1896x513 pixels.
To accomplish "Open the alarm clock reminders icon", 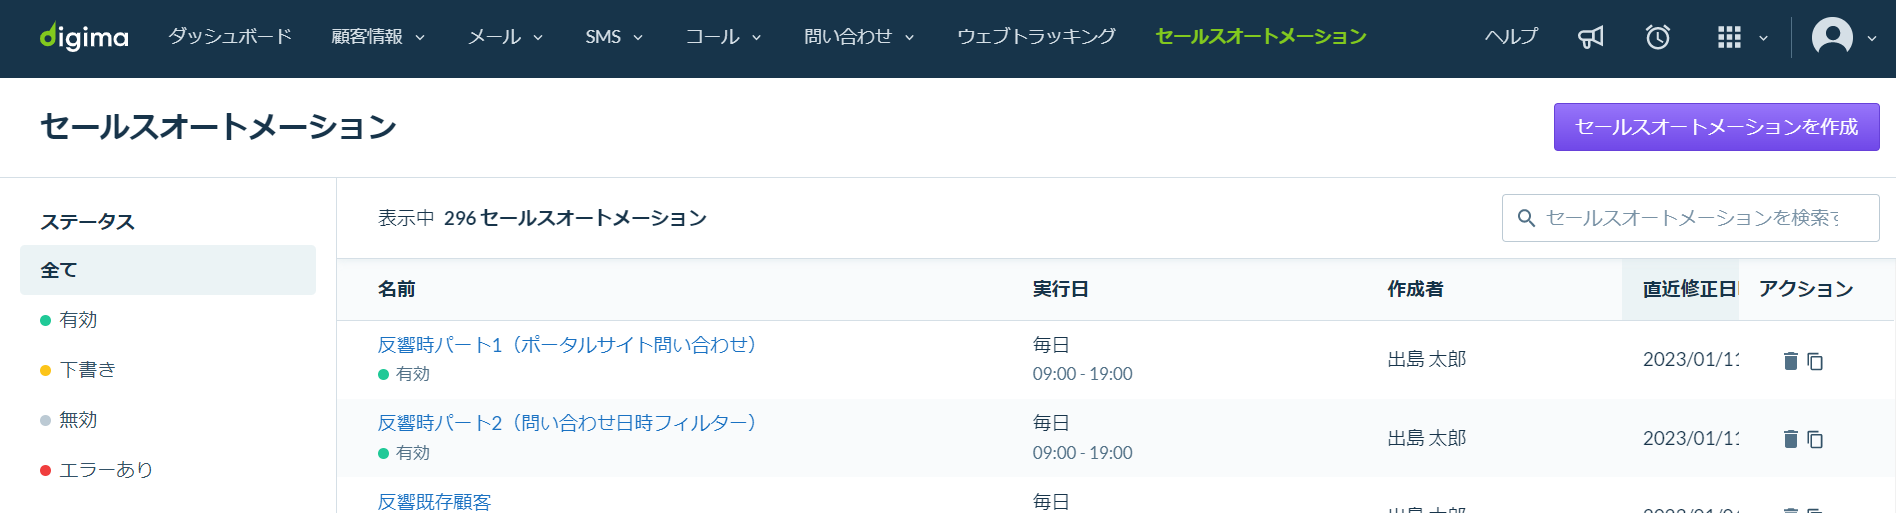I will 1658,37.
